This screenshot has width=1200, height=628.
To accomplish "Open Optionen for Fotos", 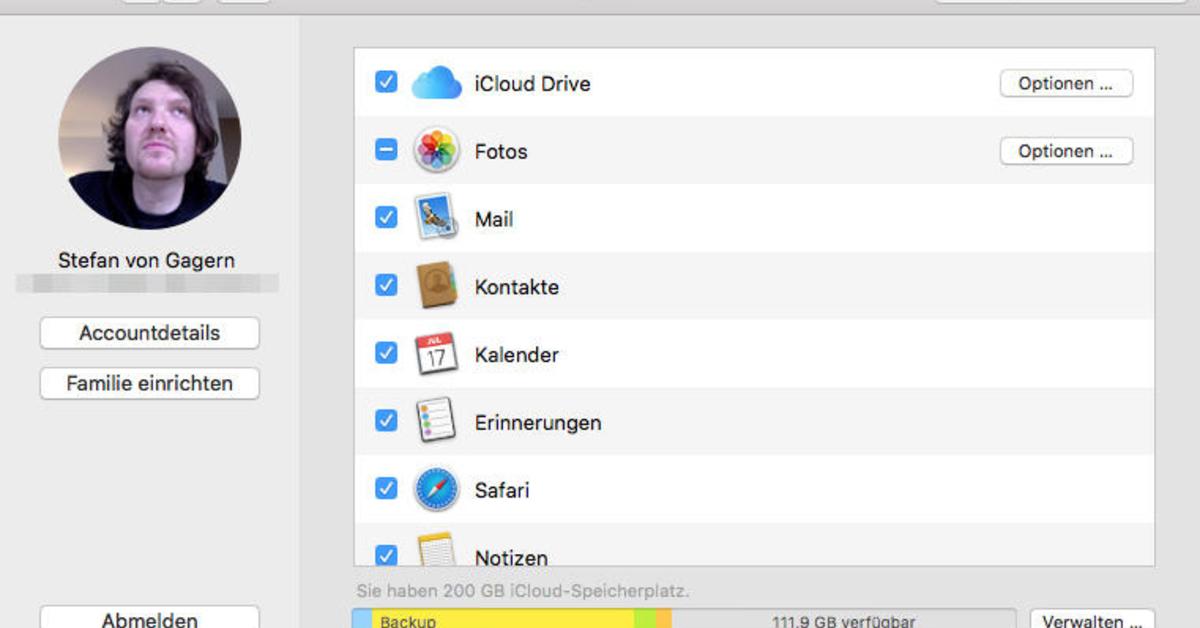I will click(x=1066, y=151).
